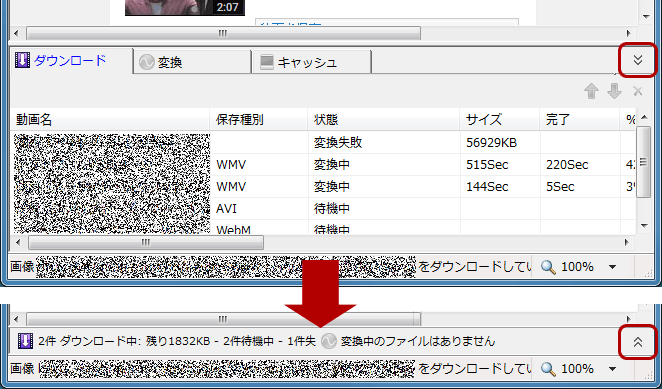The height and width of the screenshot is (389, 662).
Task: Click magnifier zoom icon in upper status bar
Action: (548, 267)
